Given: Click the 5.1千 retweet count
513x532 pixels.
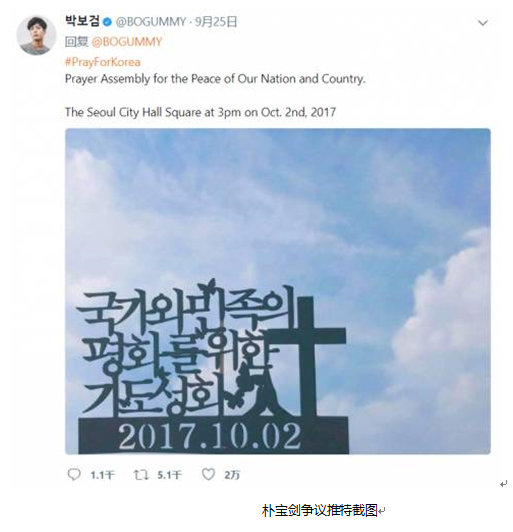Looking at the screenshot, I should pyautogui.click(x=169, y=475).
